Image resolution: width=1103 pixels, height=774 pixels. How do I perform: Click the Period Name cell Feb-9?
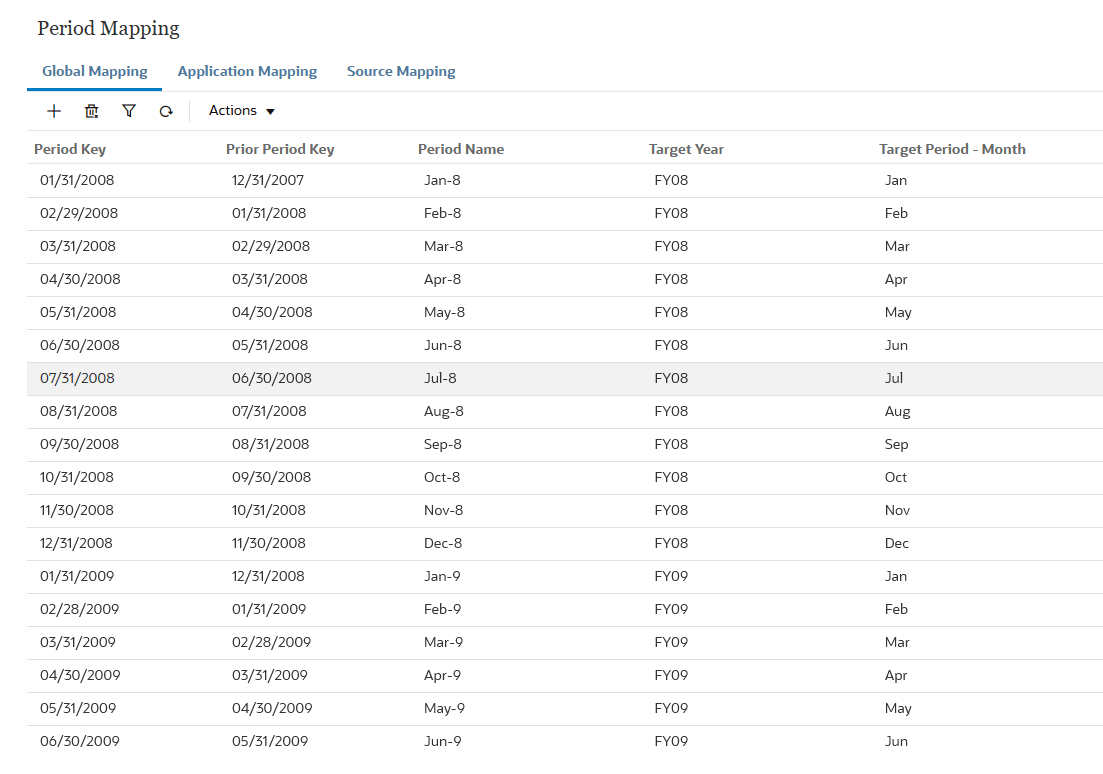443,610
